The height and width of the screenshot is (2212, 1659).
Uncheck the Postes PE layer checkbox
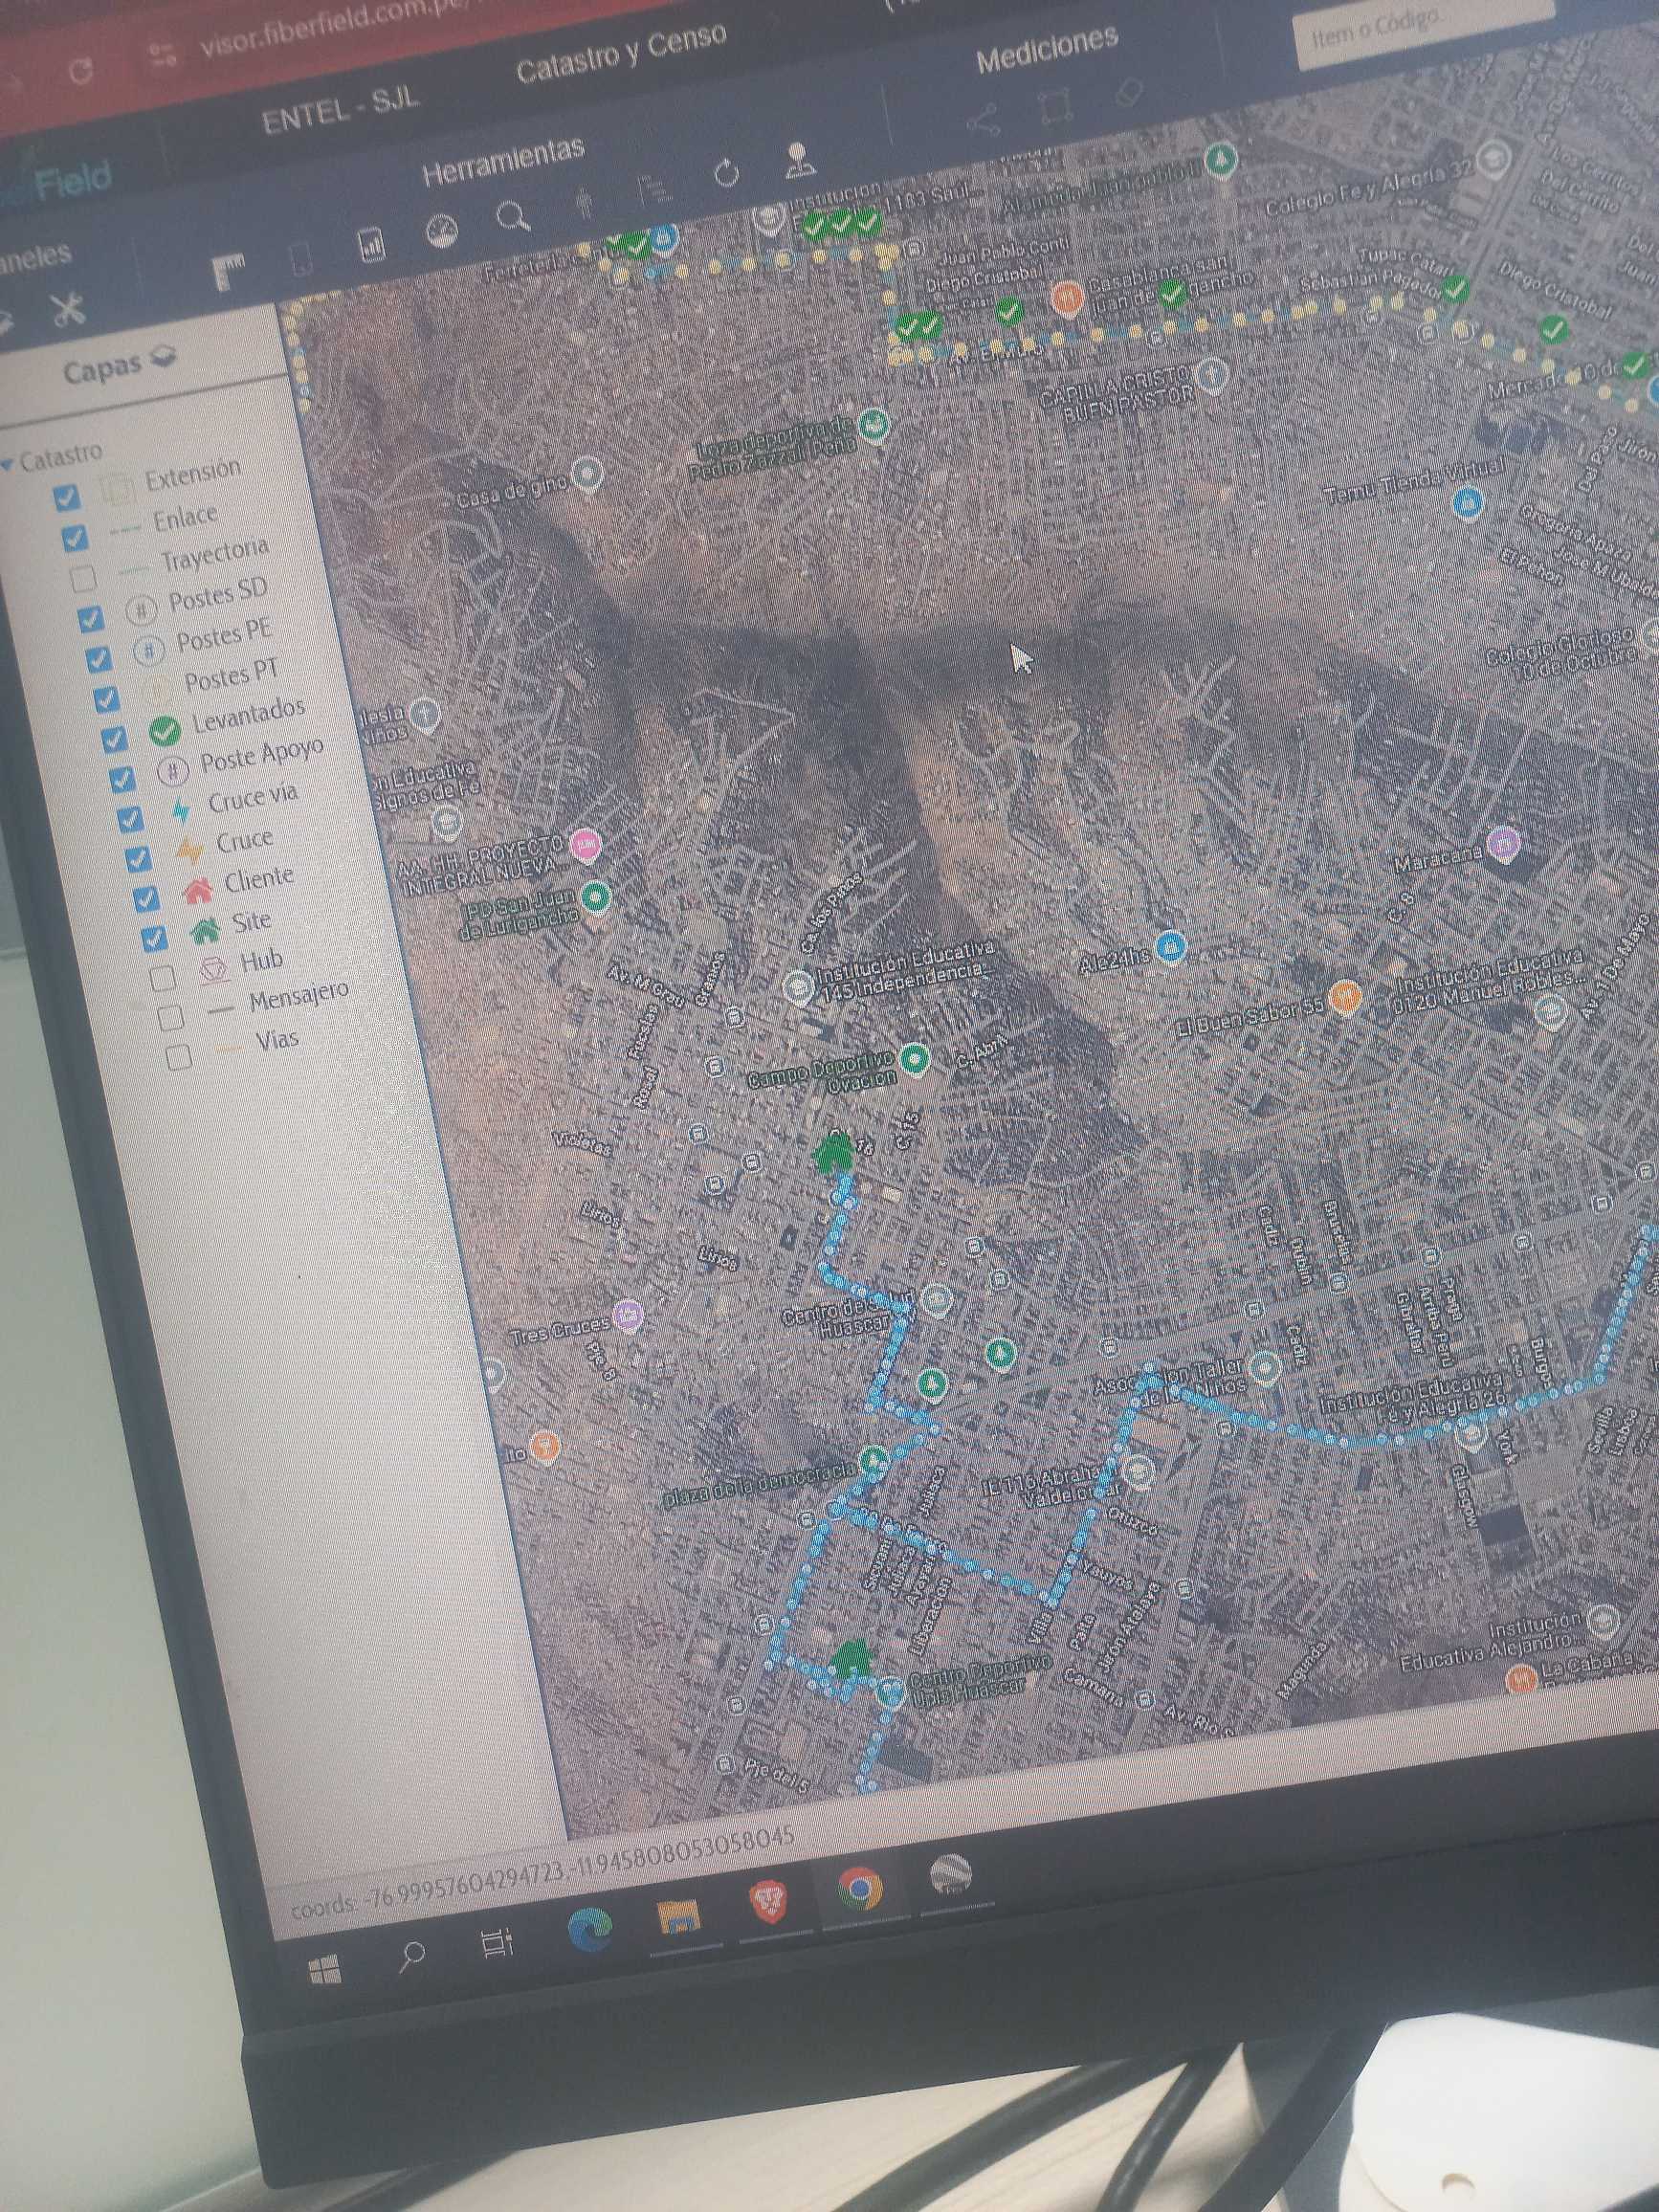[98, 659]
